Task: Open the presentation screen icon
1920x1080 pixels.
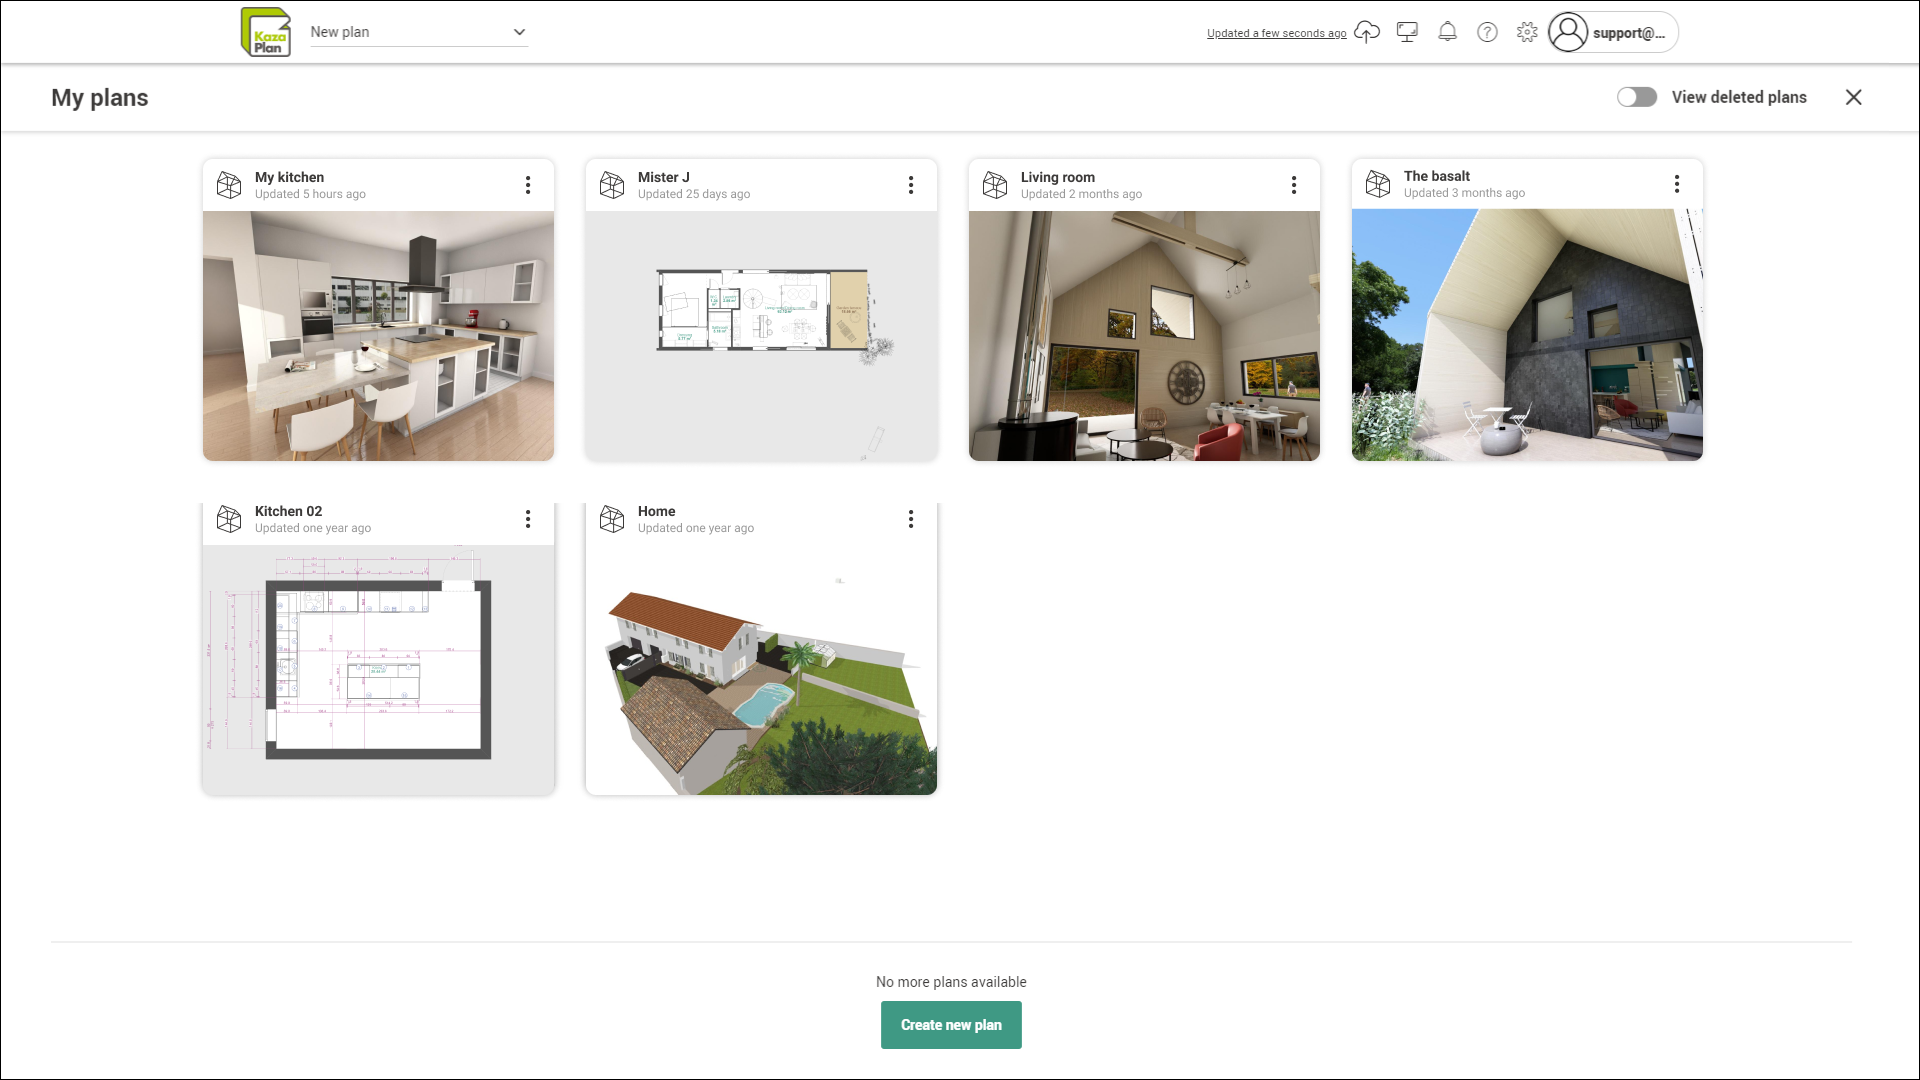Action: tap(1407, 32)
